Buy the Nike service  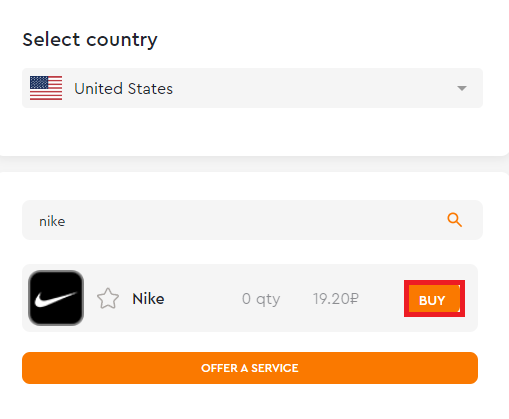tap(434, 299)
